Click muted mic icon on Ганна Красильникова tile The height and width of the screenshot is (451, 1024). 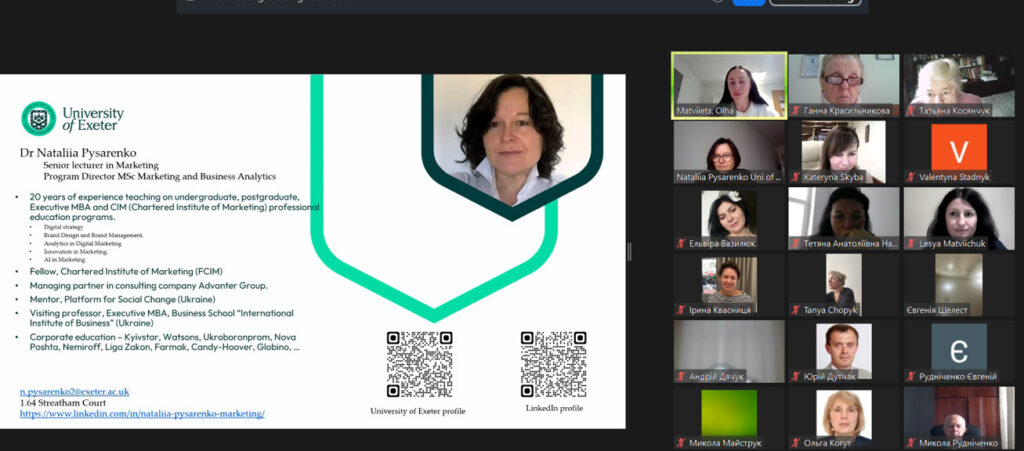pos(796,111)
